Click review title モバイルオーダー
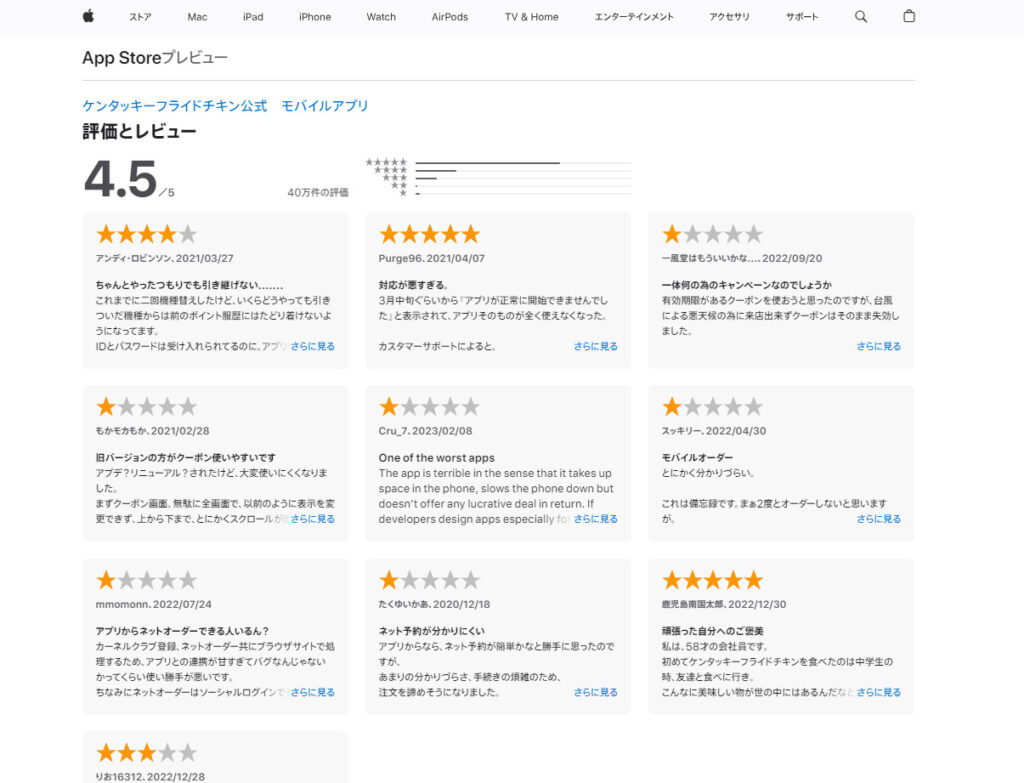Viewport: 1024px width, 783px height. [697, 458]
